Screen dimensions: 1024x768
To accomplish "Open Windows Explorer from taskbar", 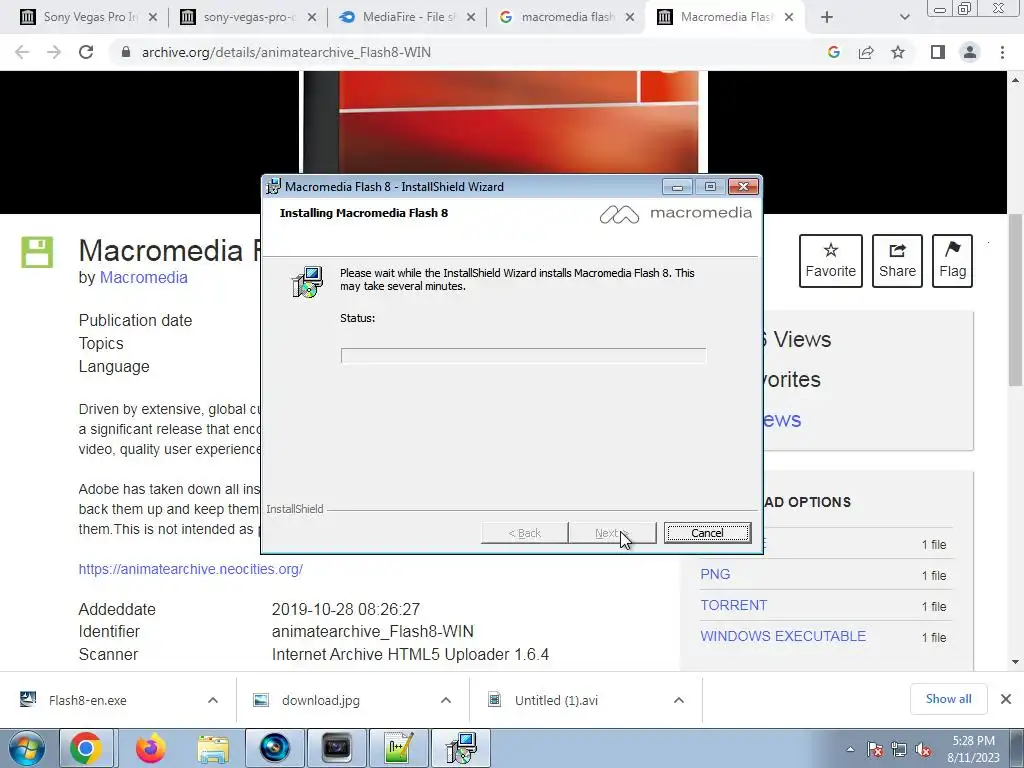I will click(213, 748).
